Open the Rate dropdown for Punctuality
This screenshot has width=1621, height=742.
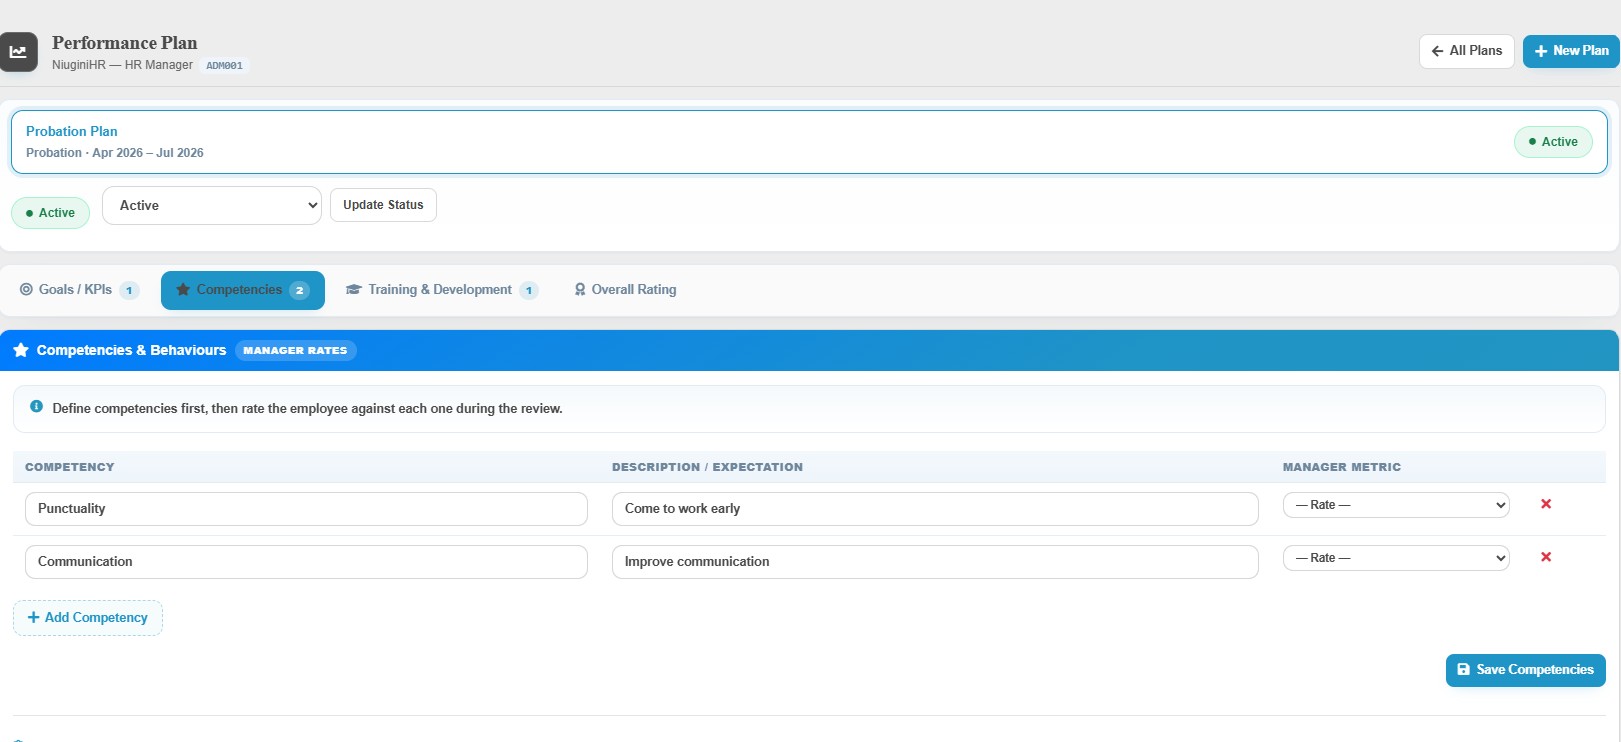tap(1396, 505)
